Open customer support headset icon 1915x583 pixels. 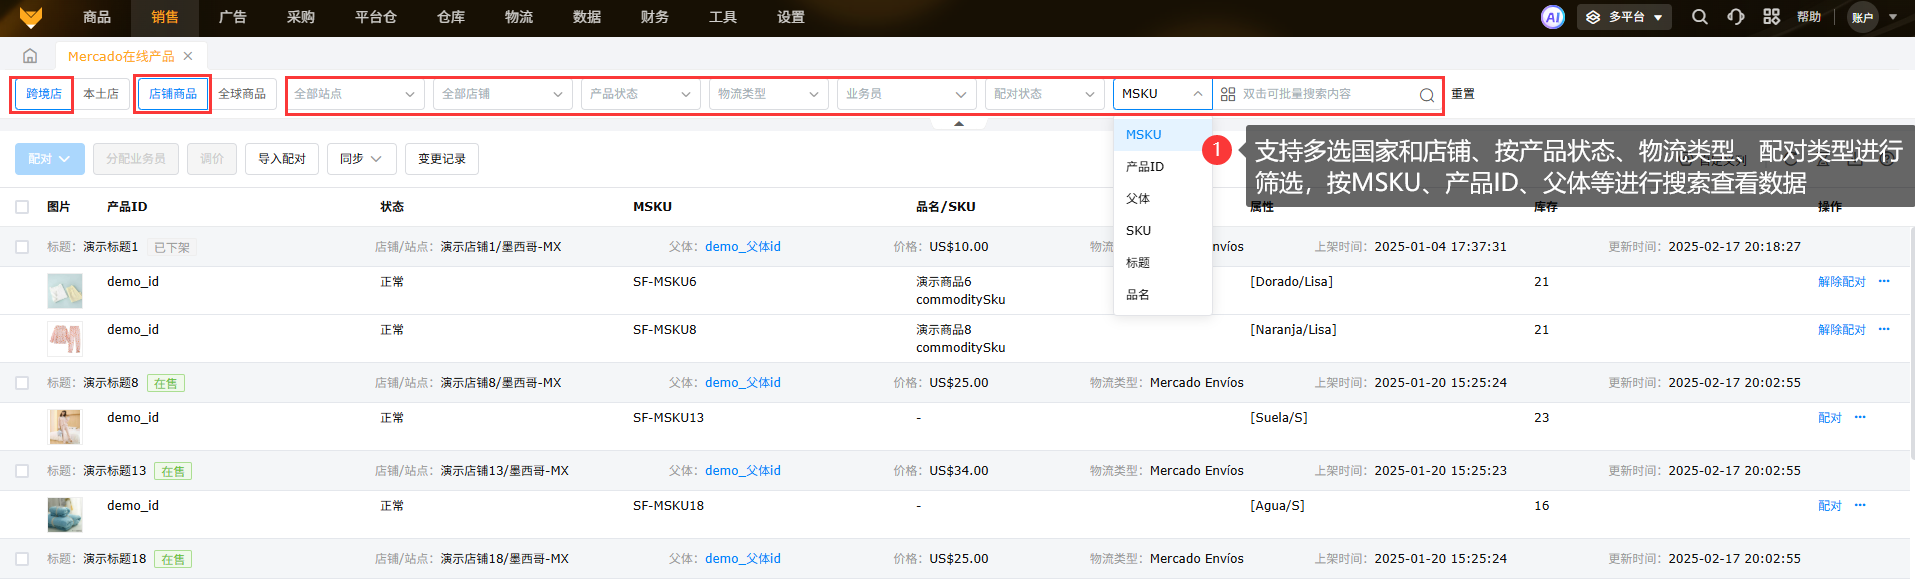pyautogui.click(x=1735, y=17)
